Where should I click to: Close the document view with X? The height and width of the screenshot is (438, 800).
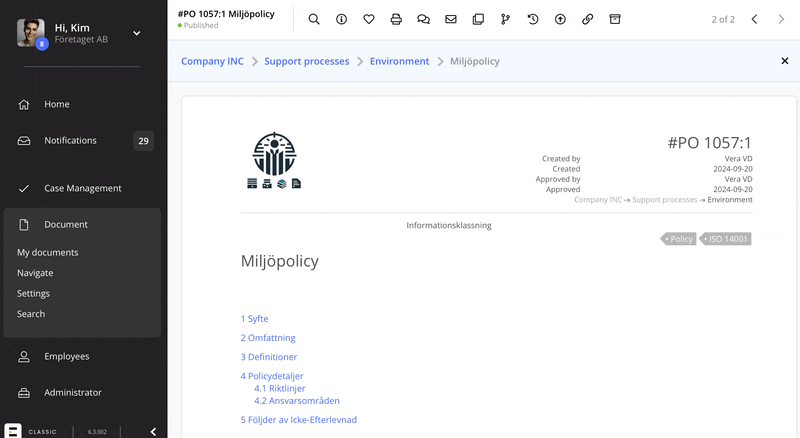tap(784, 61)
